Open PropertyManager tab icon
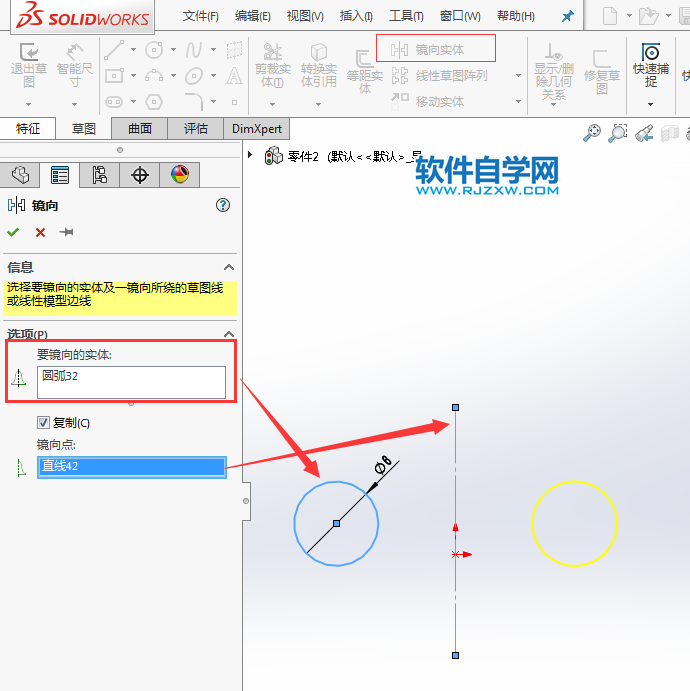 pyautogui.click(x=59, y=175)
